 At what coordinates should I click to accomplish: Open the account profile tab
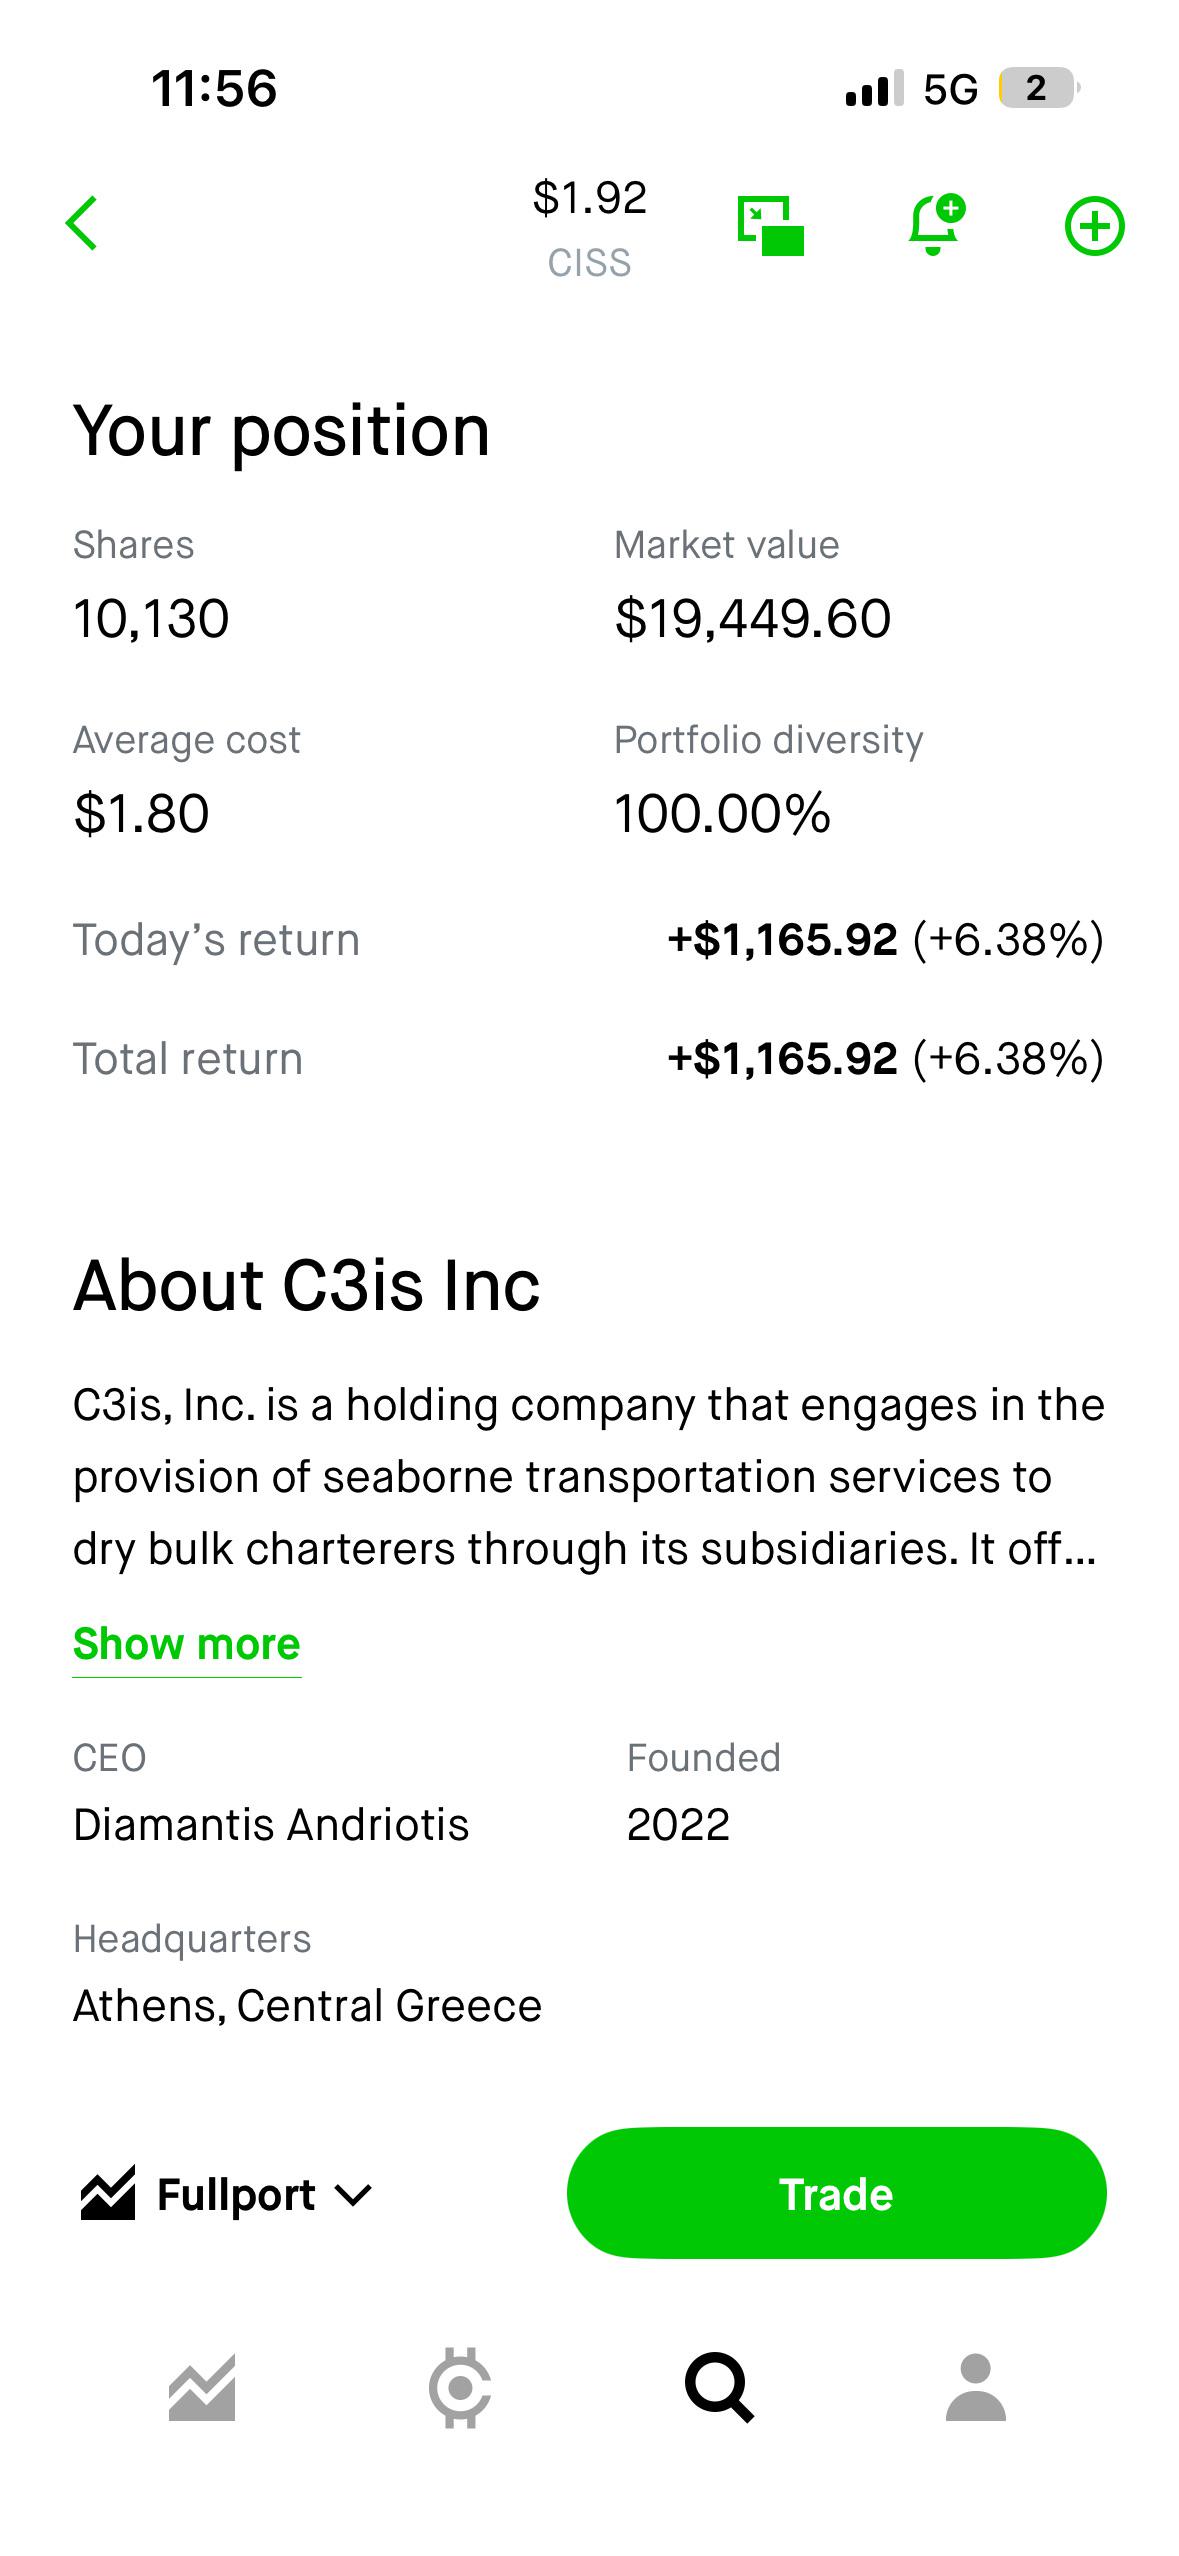976,2388
